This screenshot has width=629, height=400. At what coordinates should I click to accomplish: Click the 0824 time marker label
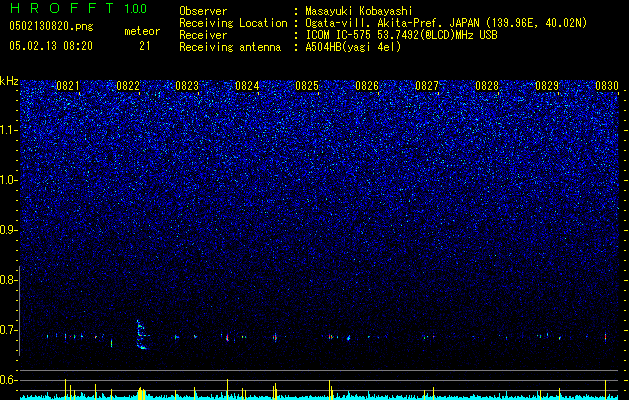247,86
